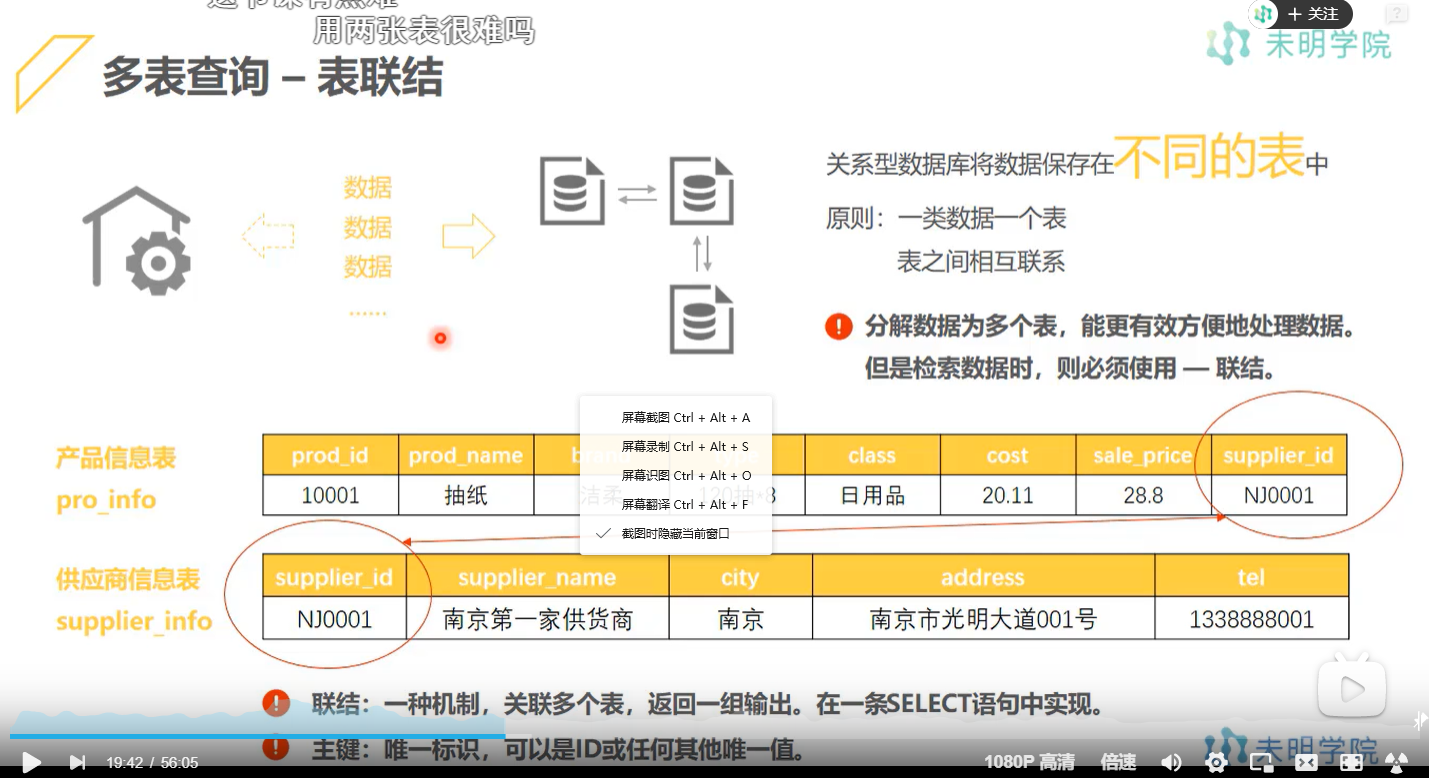Image resolution: width=1429 pixels, height=778 pixels.
Task: Toggle playback with the play button
Action: (30, 761)
